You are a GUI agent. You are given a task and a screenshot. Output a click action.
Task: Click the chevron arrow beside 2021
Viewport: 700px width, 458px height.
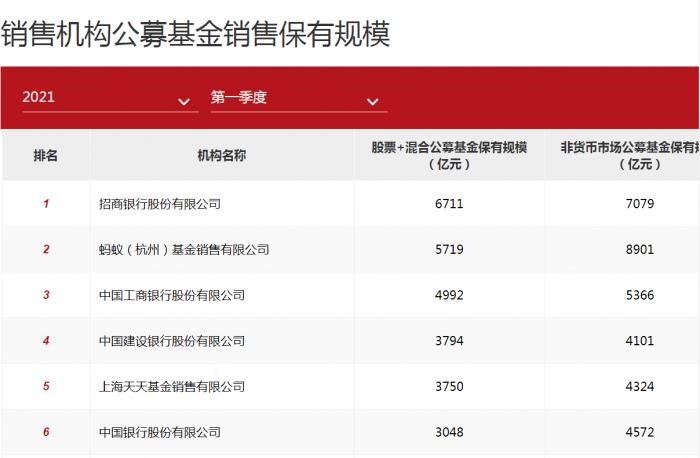[x=183, y=102]
